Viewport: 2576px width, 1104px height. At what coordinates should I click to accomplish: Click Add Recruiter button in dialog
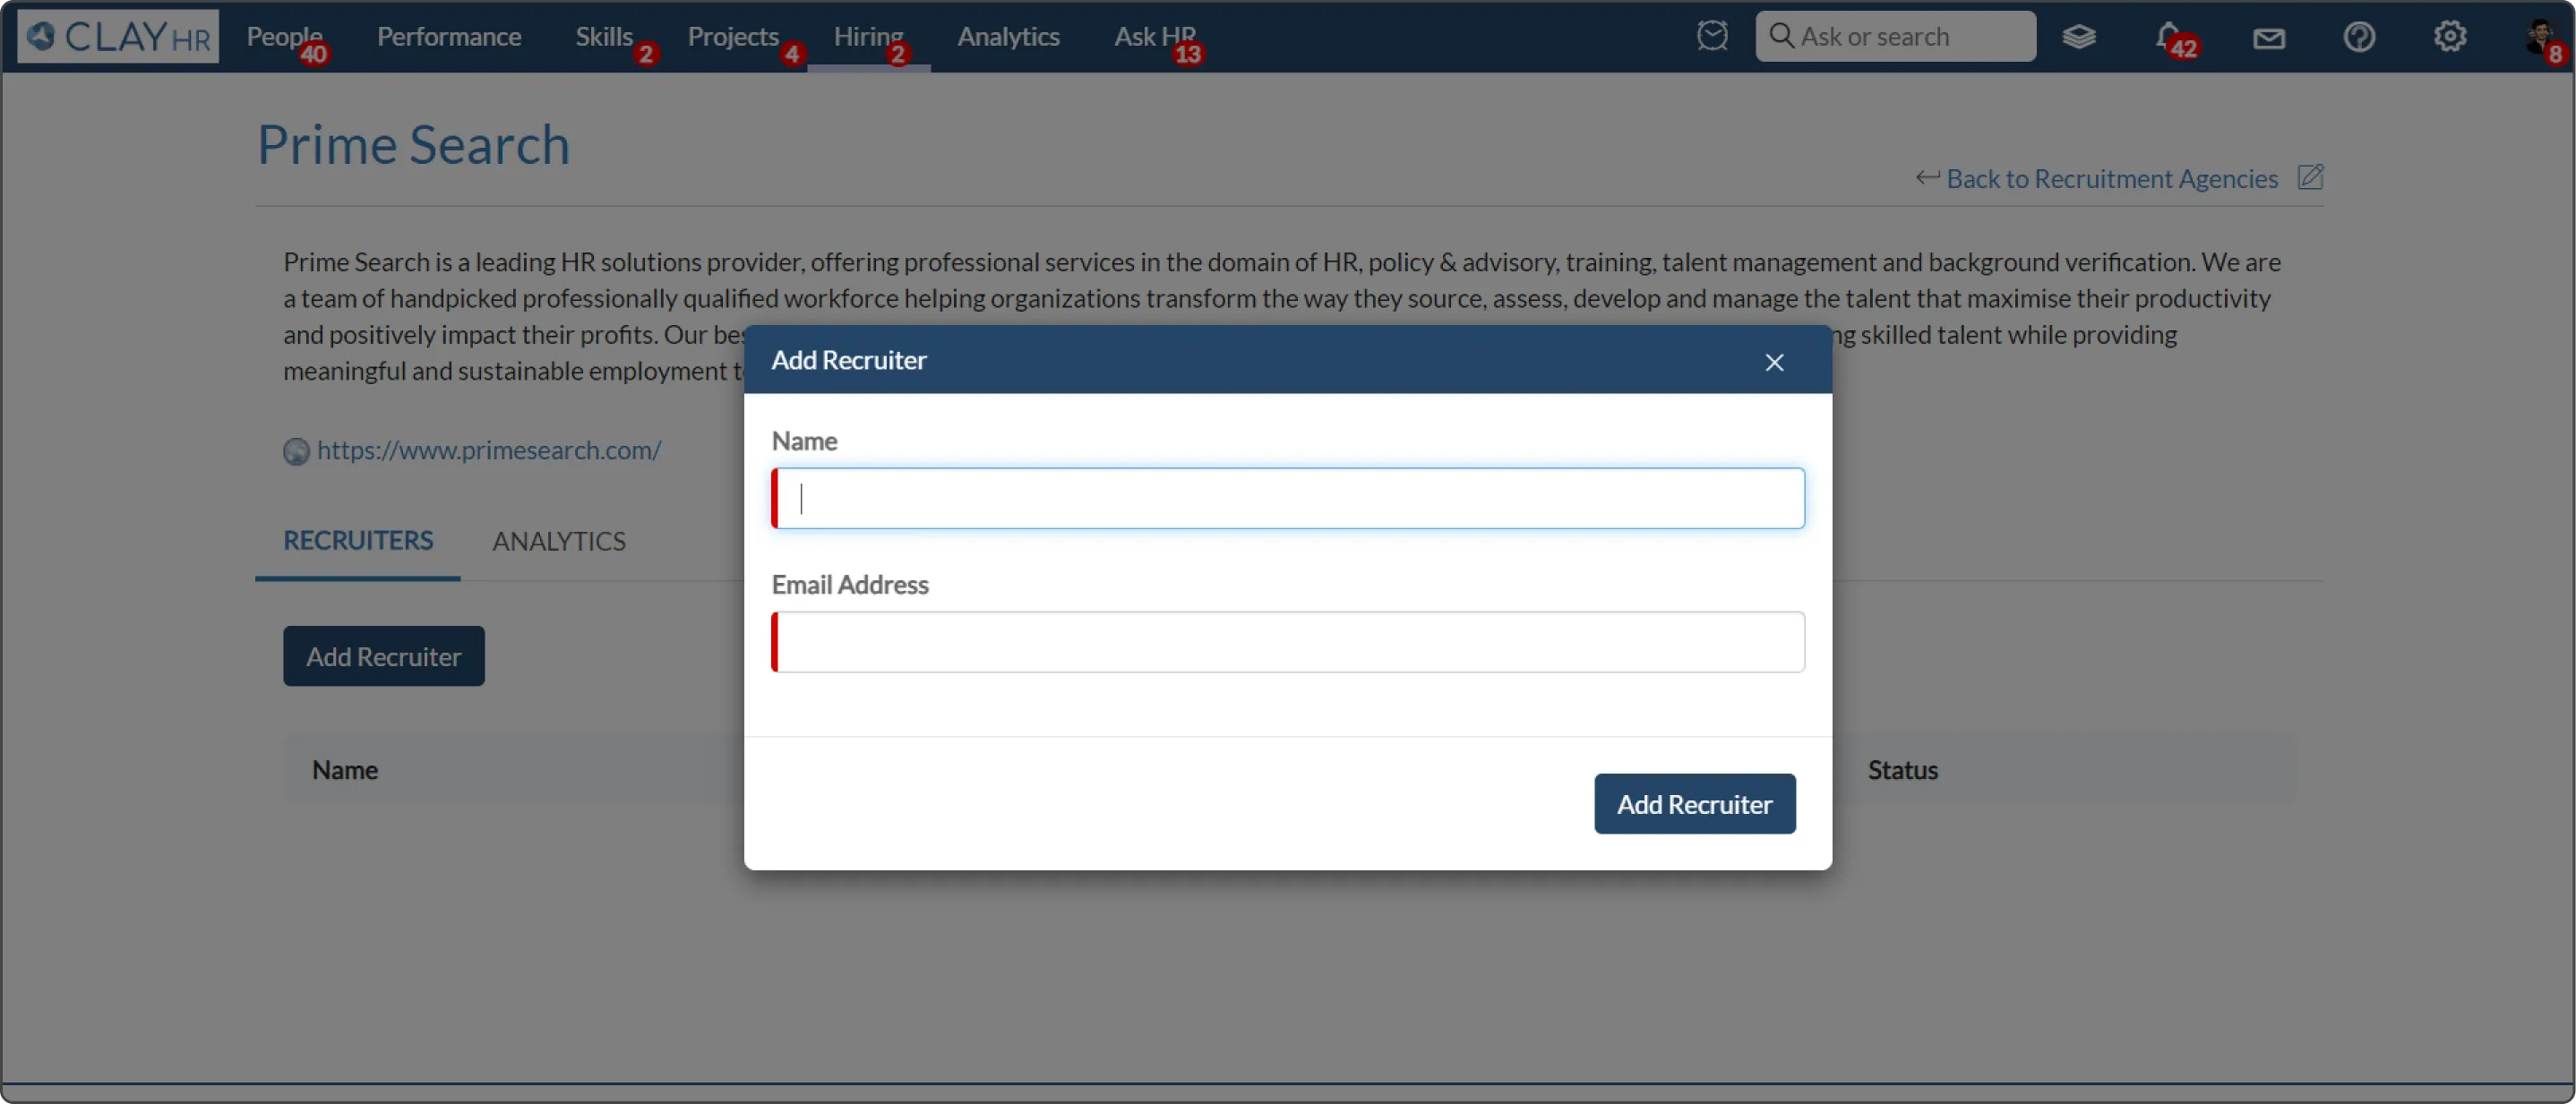[1694, 804]
